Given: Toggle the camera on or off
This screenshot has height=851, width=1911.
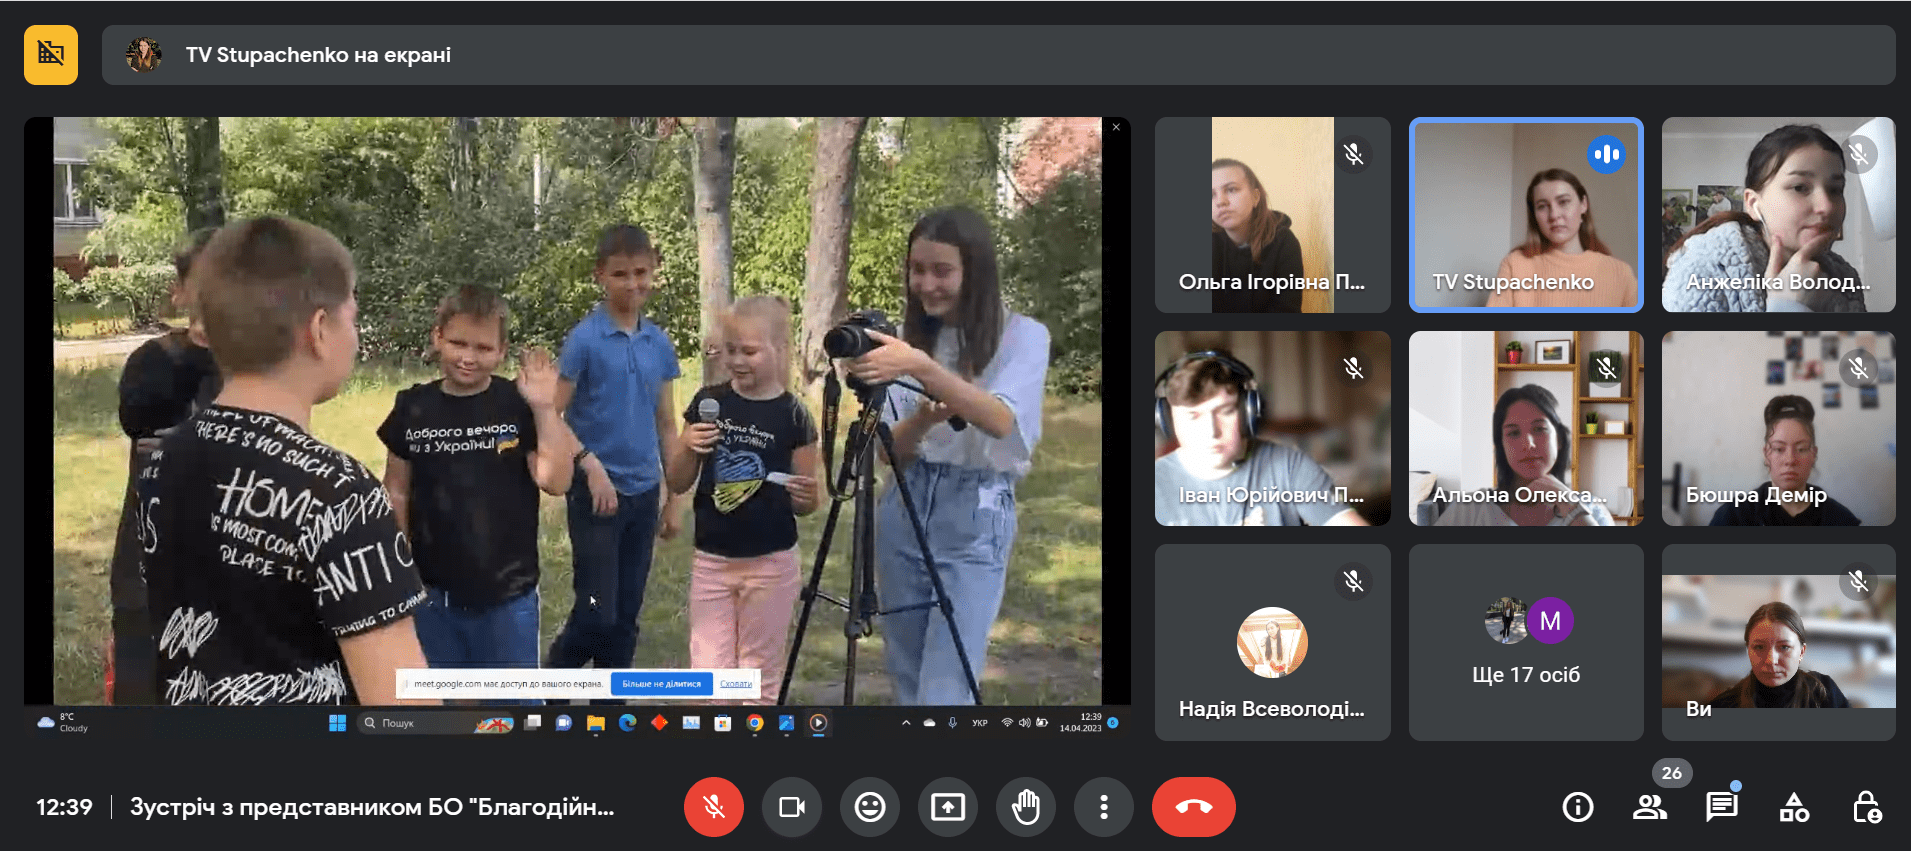Looking at the screenshot, I should coord(791,807).
